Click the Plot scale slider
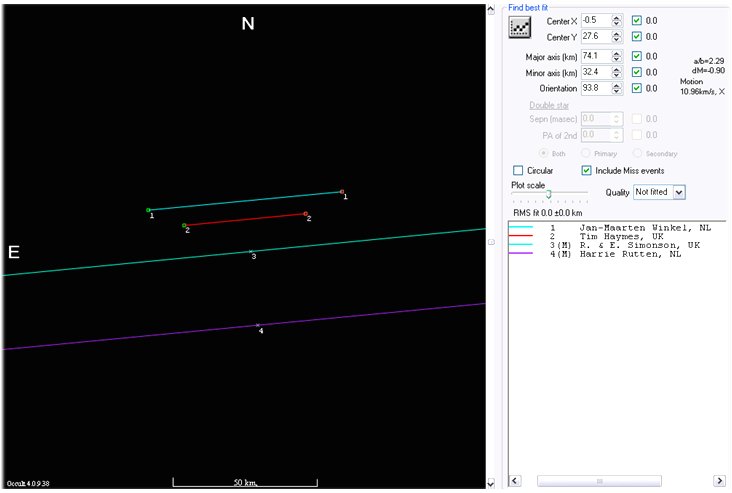The image size is (732, 493). (x=549, y=194)
